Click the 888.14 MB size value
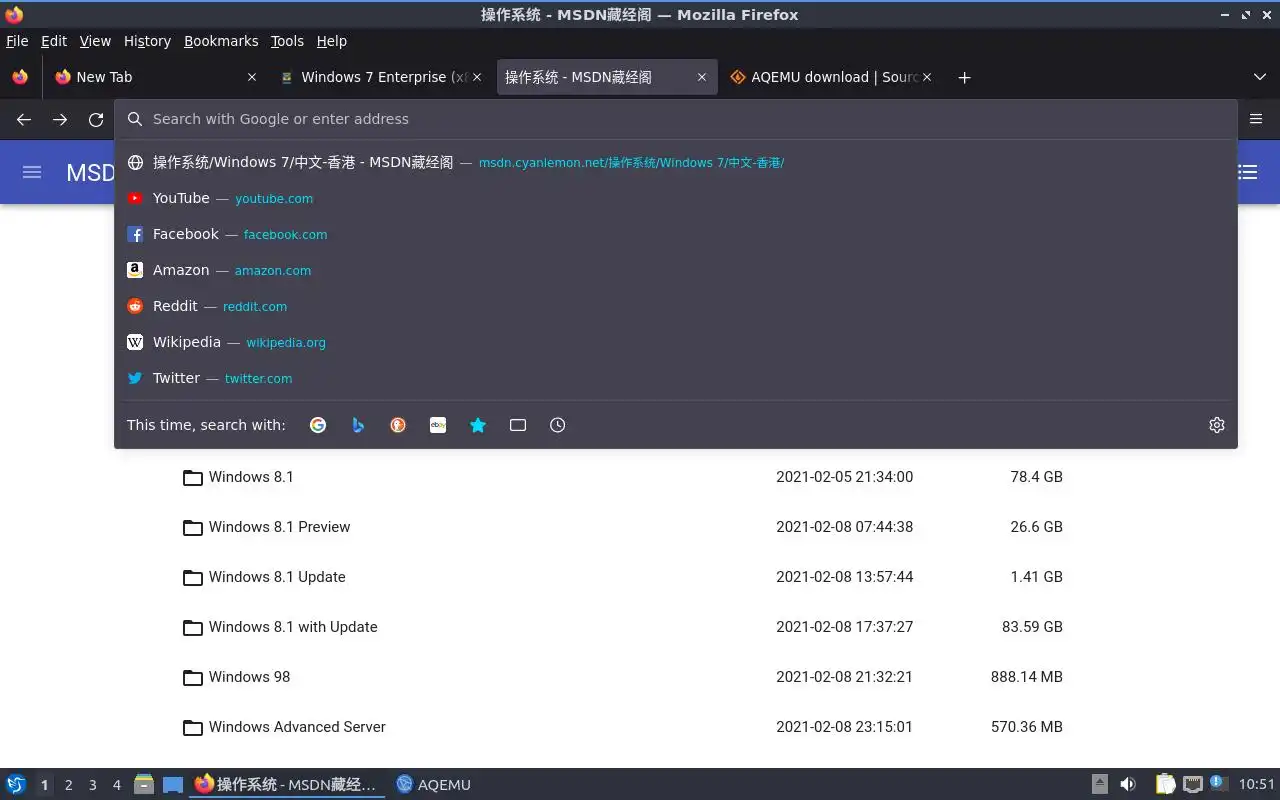Image resolution: width=1280 pixels, height=800 pixels. tap(1026, 677)
